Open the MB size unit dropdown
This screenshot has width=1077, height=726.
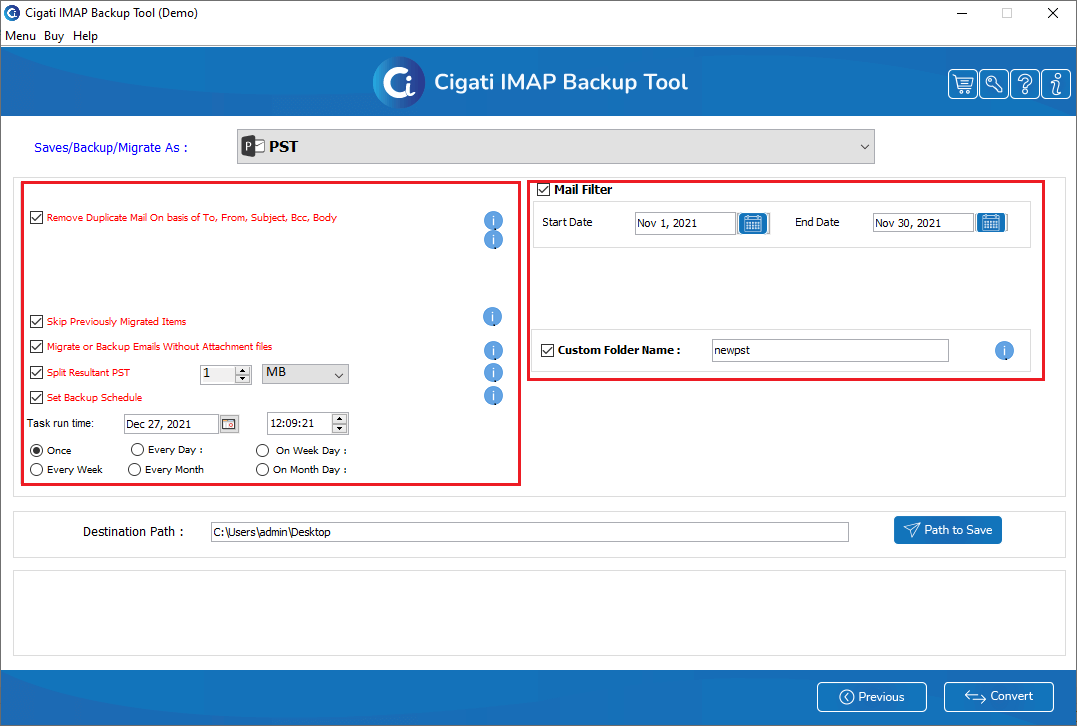click(305, 374)
